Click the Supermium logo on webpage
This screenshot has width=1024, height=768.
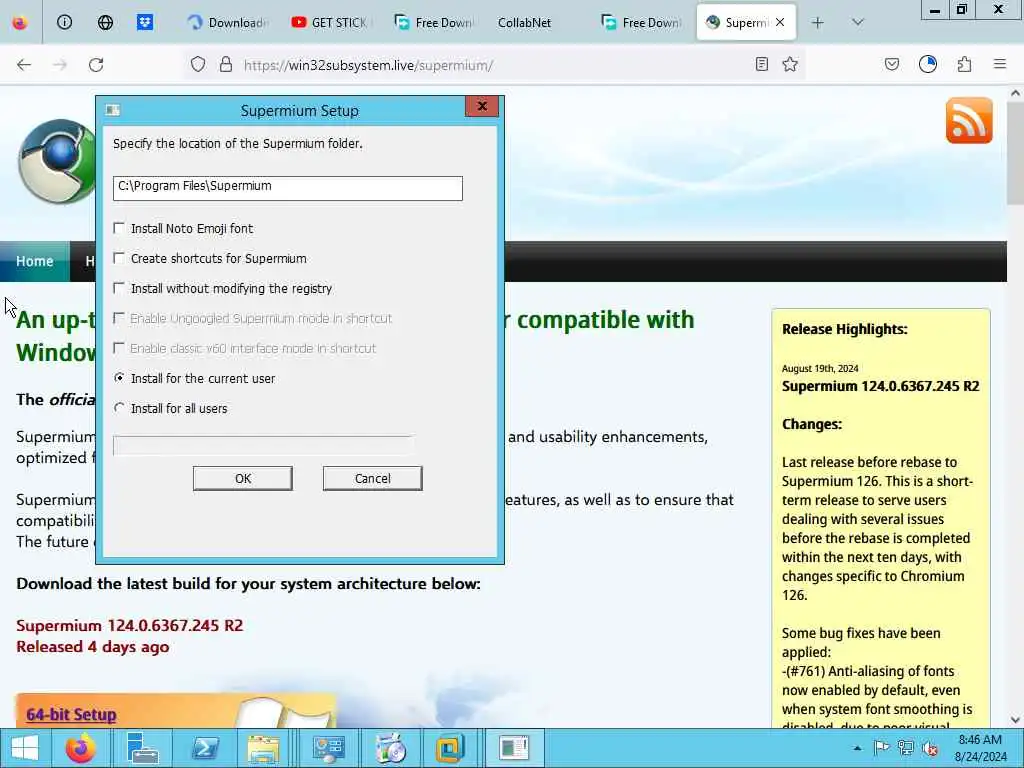coord(57,162)
